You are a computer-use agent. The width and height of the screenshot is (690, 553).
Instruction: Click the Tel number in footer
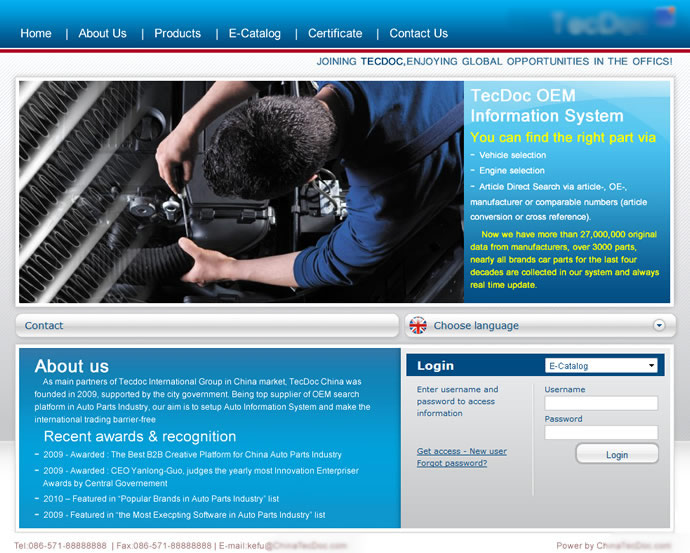tap(60, 546)
